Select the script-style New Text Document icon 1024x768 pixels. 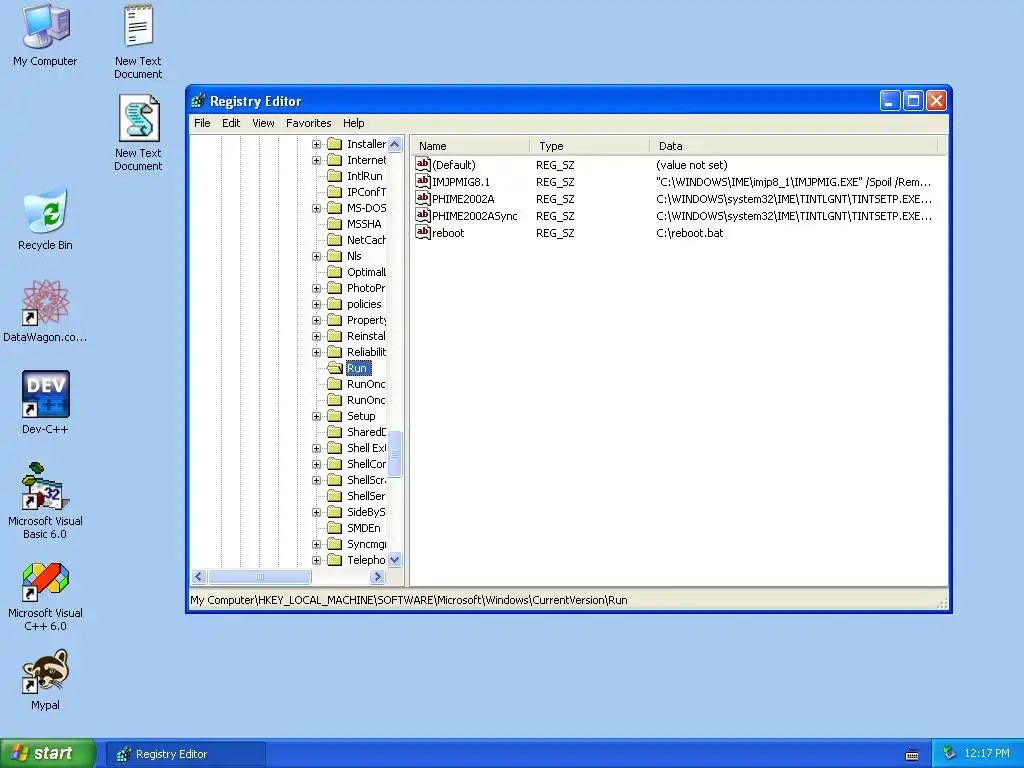139,118
